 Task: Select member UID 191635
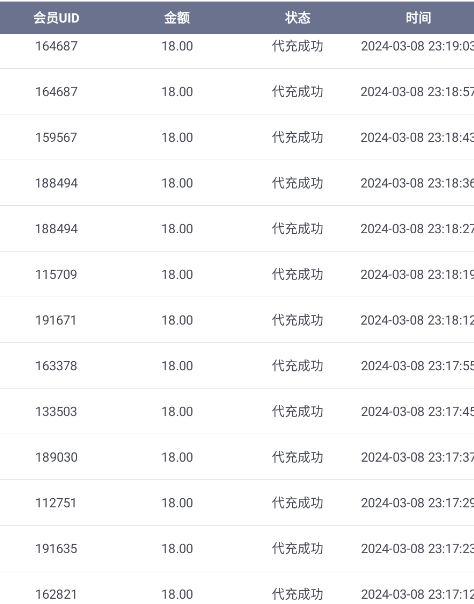pyautogui.click(x=56, y=549)
